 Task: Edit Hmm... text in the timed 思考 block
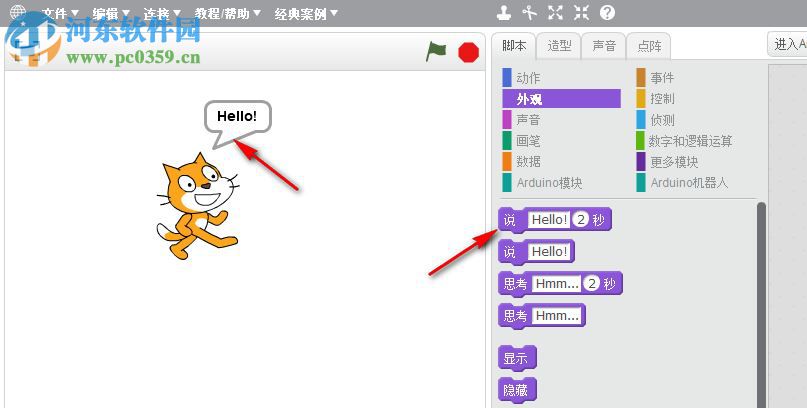pos(557,283)
